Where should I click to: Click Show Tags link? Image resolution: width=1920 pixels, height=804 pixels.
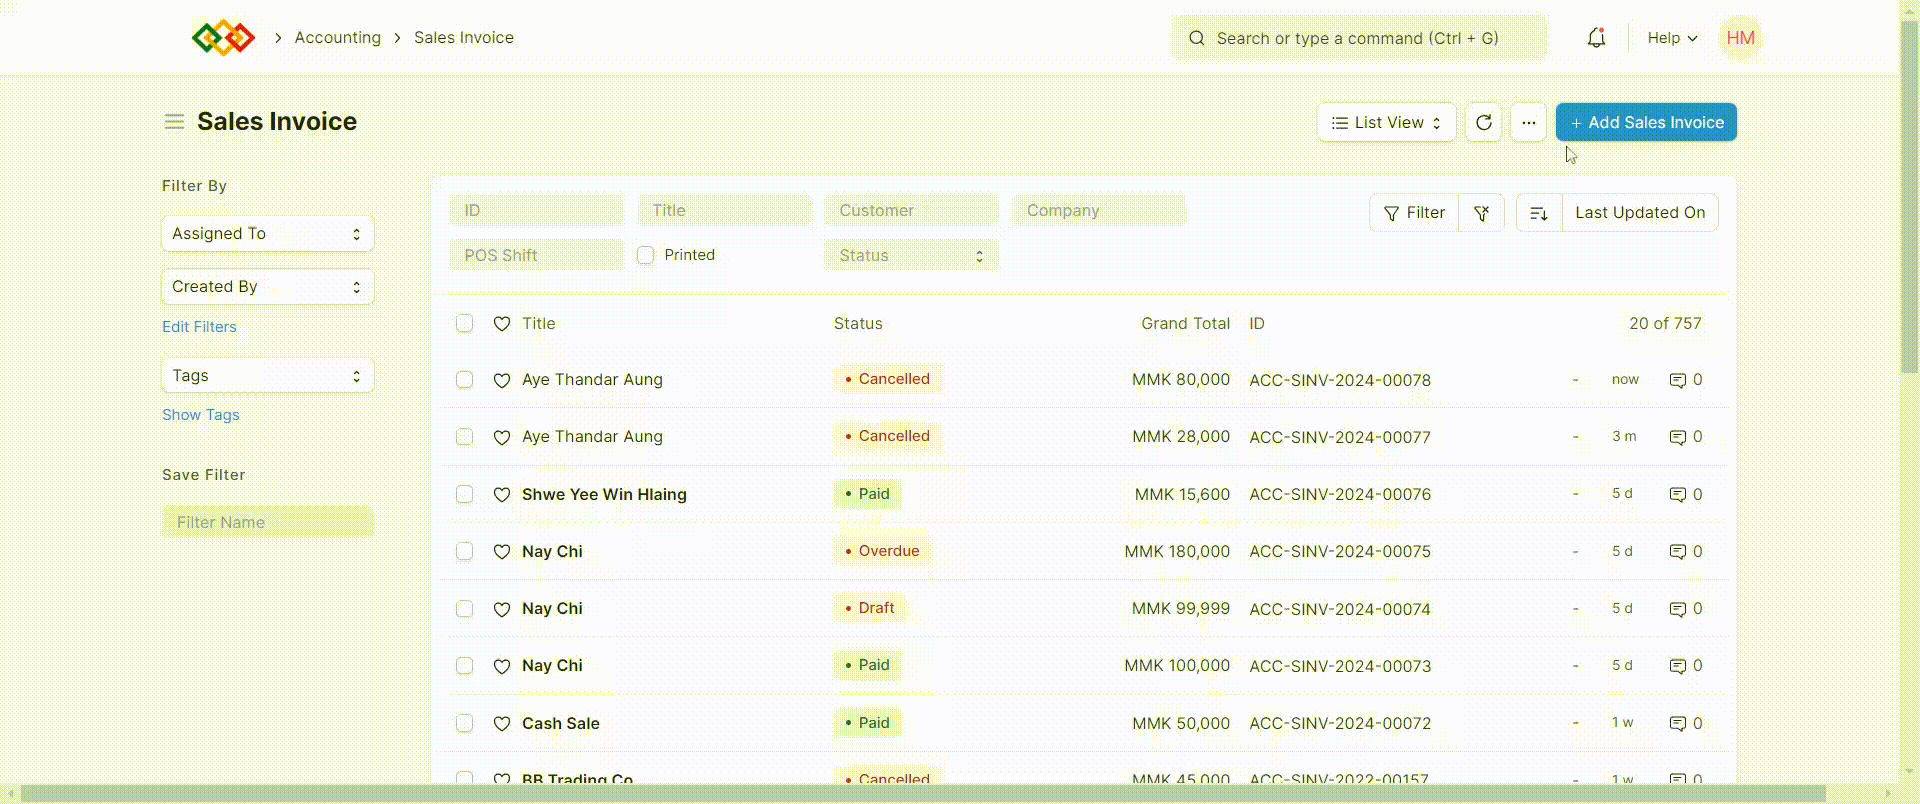pos(201,415)
